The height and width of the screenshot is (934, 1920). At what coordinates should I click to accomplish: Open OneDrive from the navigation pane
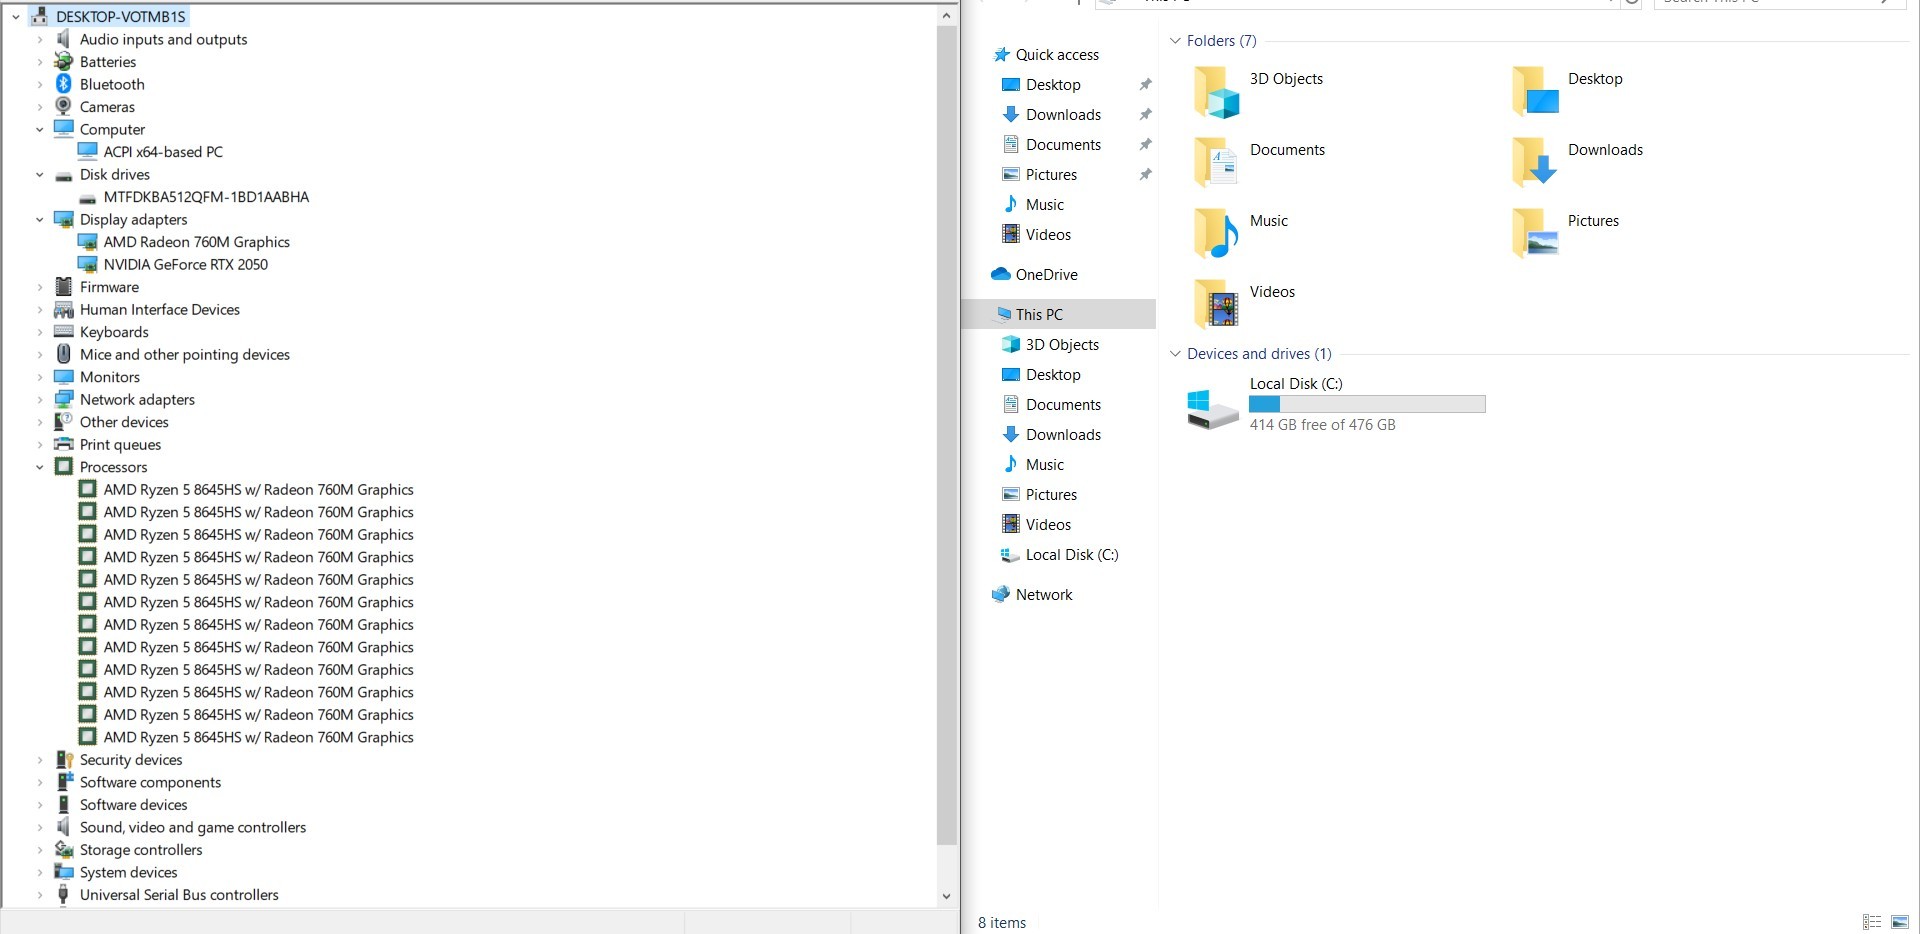click(x=1046, y=274)
